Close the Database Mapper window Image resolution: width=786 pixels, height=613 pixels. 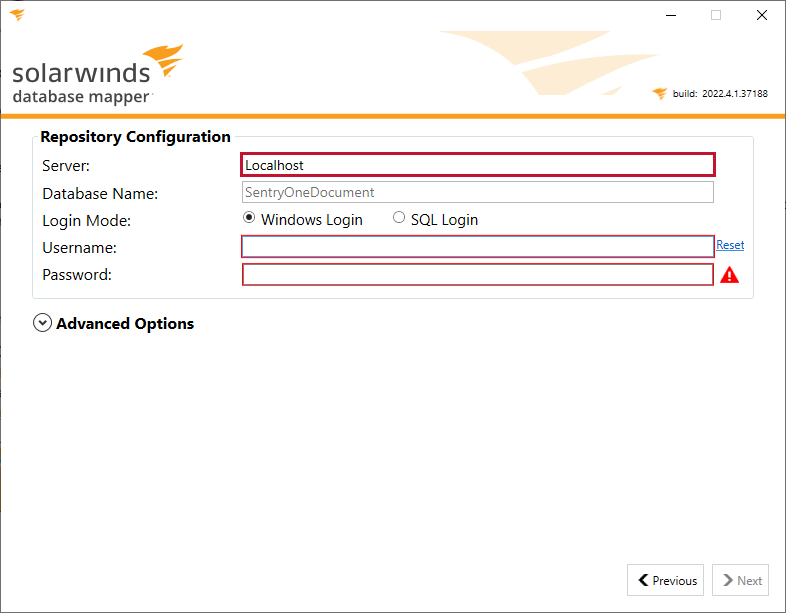point(761,16)
